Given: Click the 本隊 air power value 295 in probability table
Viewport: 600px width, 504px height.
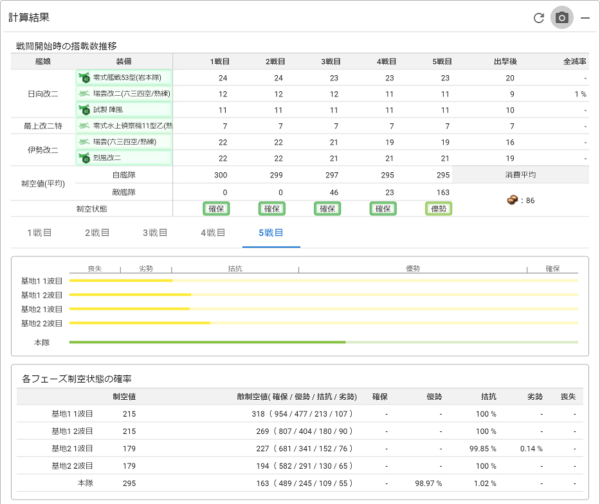Looking at the screenshot, I should click(129, 483).
